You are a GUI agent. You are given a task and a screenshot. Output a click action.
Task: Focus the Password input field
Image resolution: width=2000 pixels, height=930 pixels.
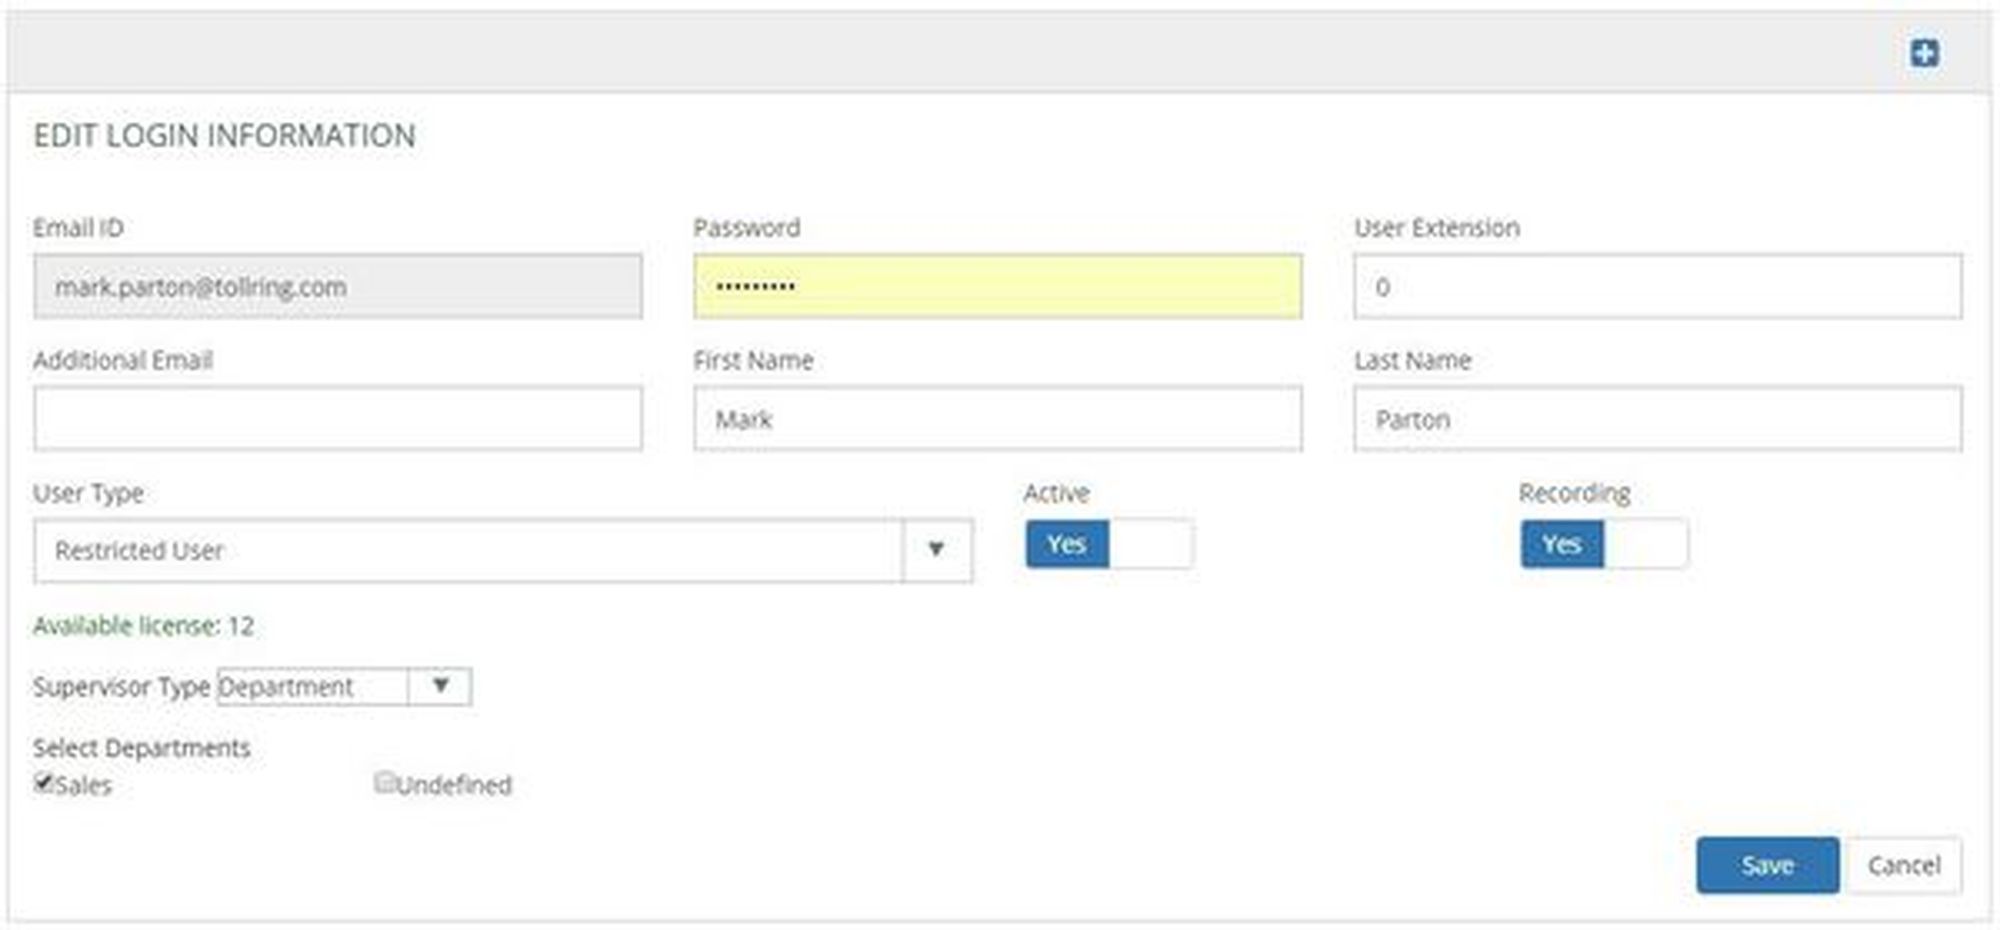(x=997, y=287)
